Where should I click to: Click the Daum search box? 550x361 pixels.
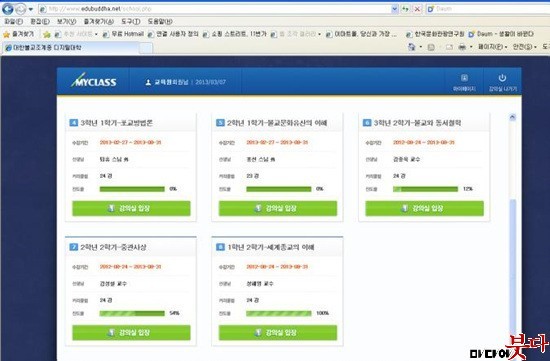(488, 9)
